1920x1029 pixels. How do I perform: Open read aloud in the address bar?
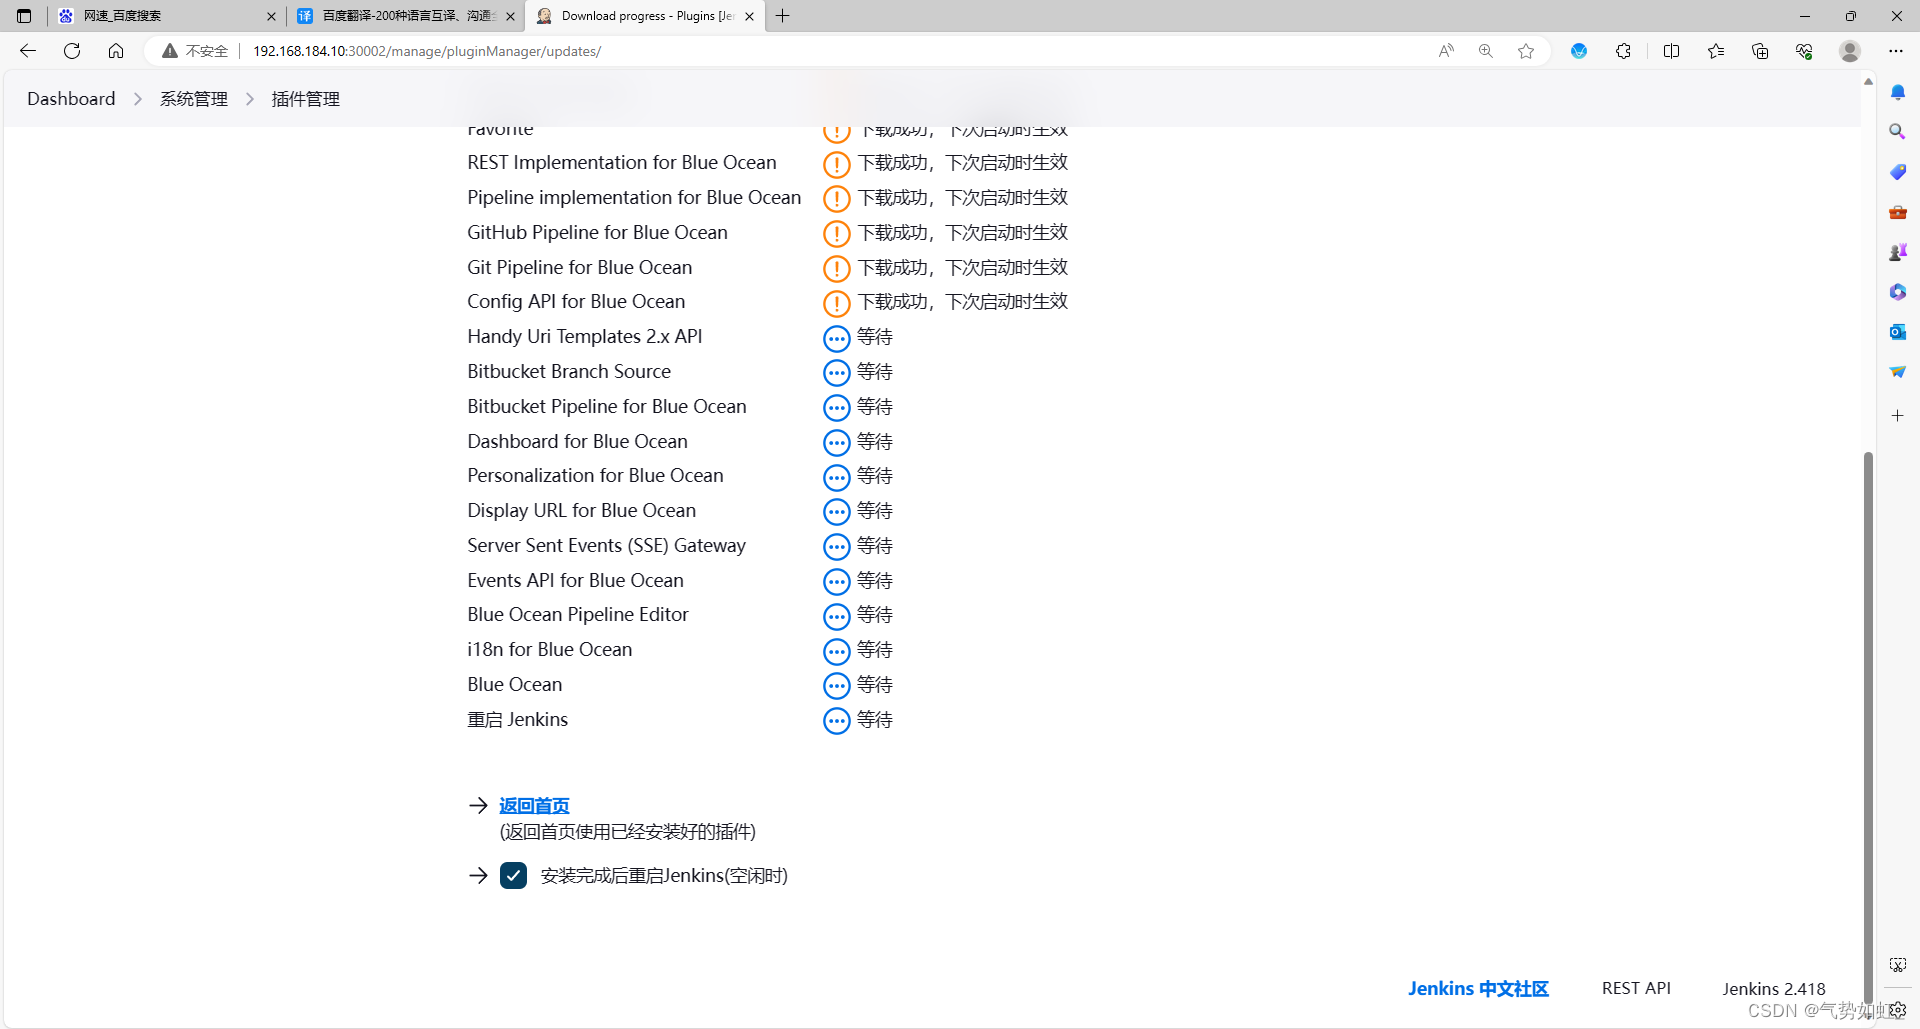tap(1446, 51)
